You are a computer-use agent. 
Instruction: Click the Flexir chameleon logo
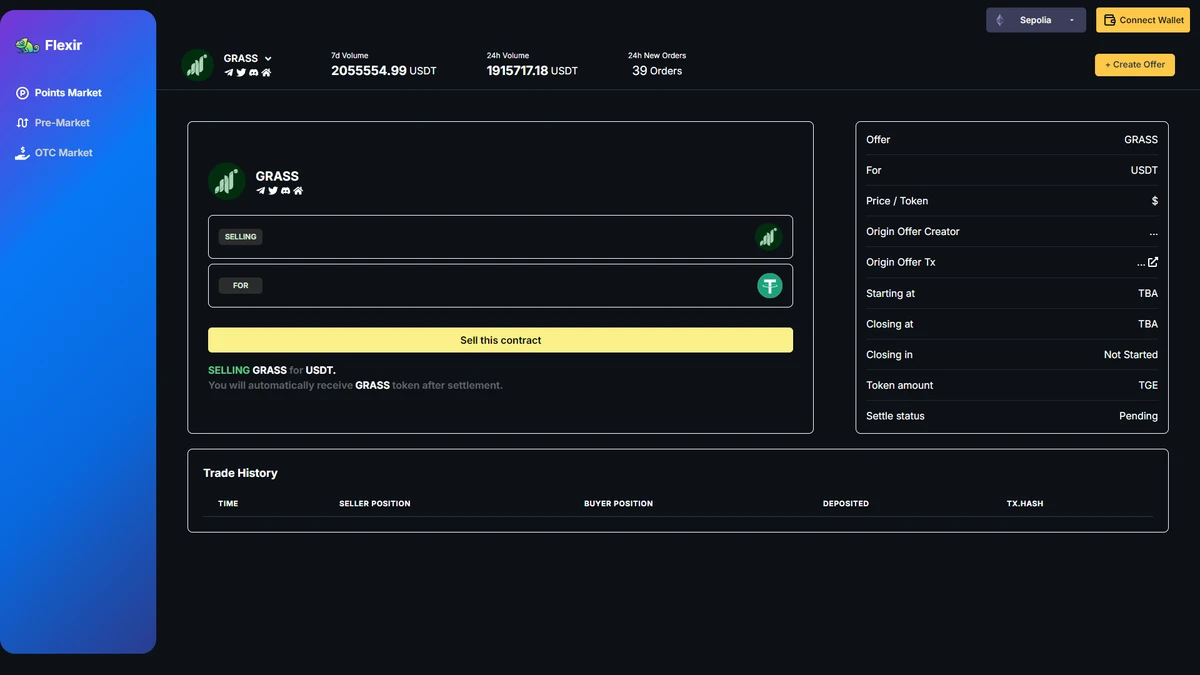[27, 45]
